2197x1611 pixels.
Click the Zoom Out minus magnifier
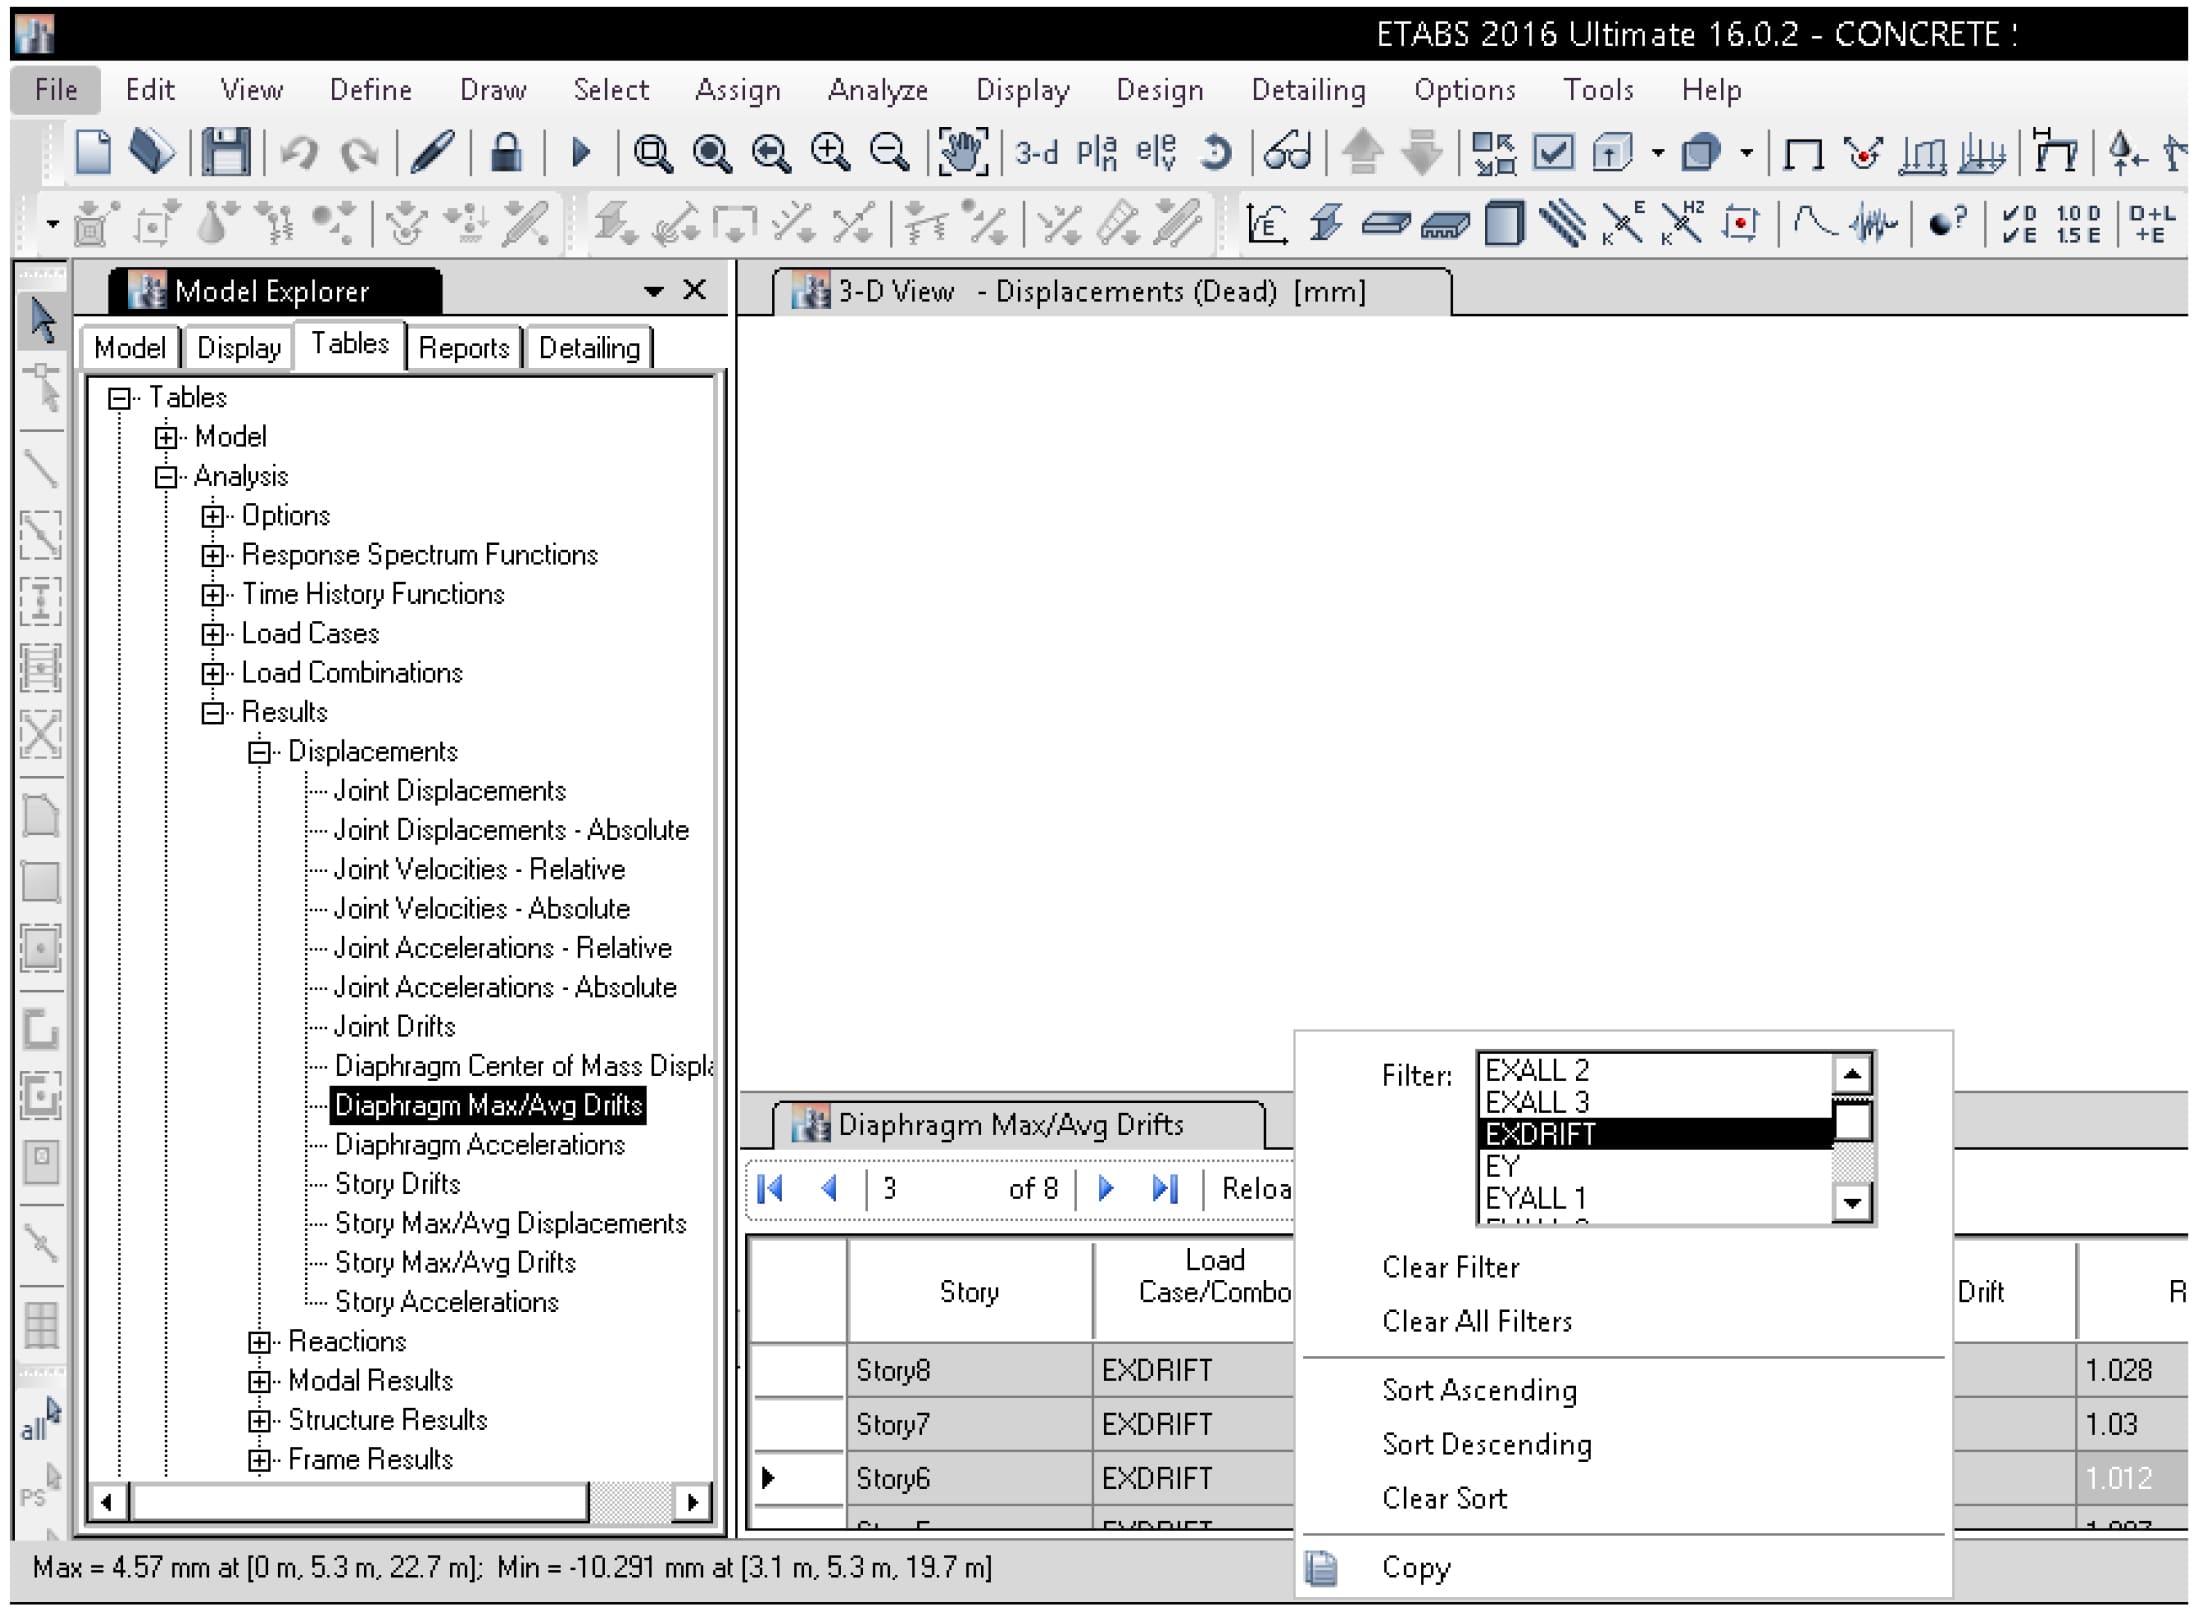pyautogui.click(x=889, y=153)
